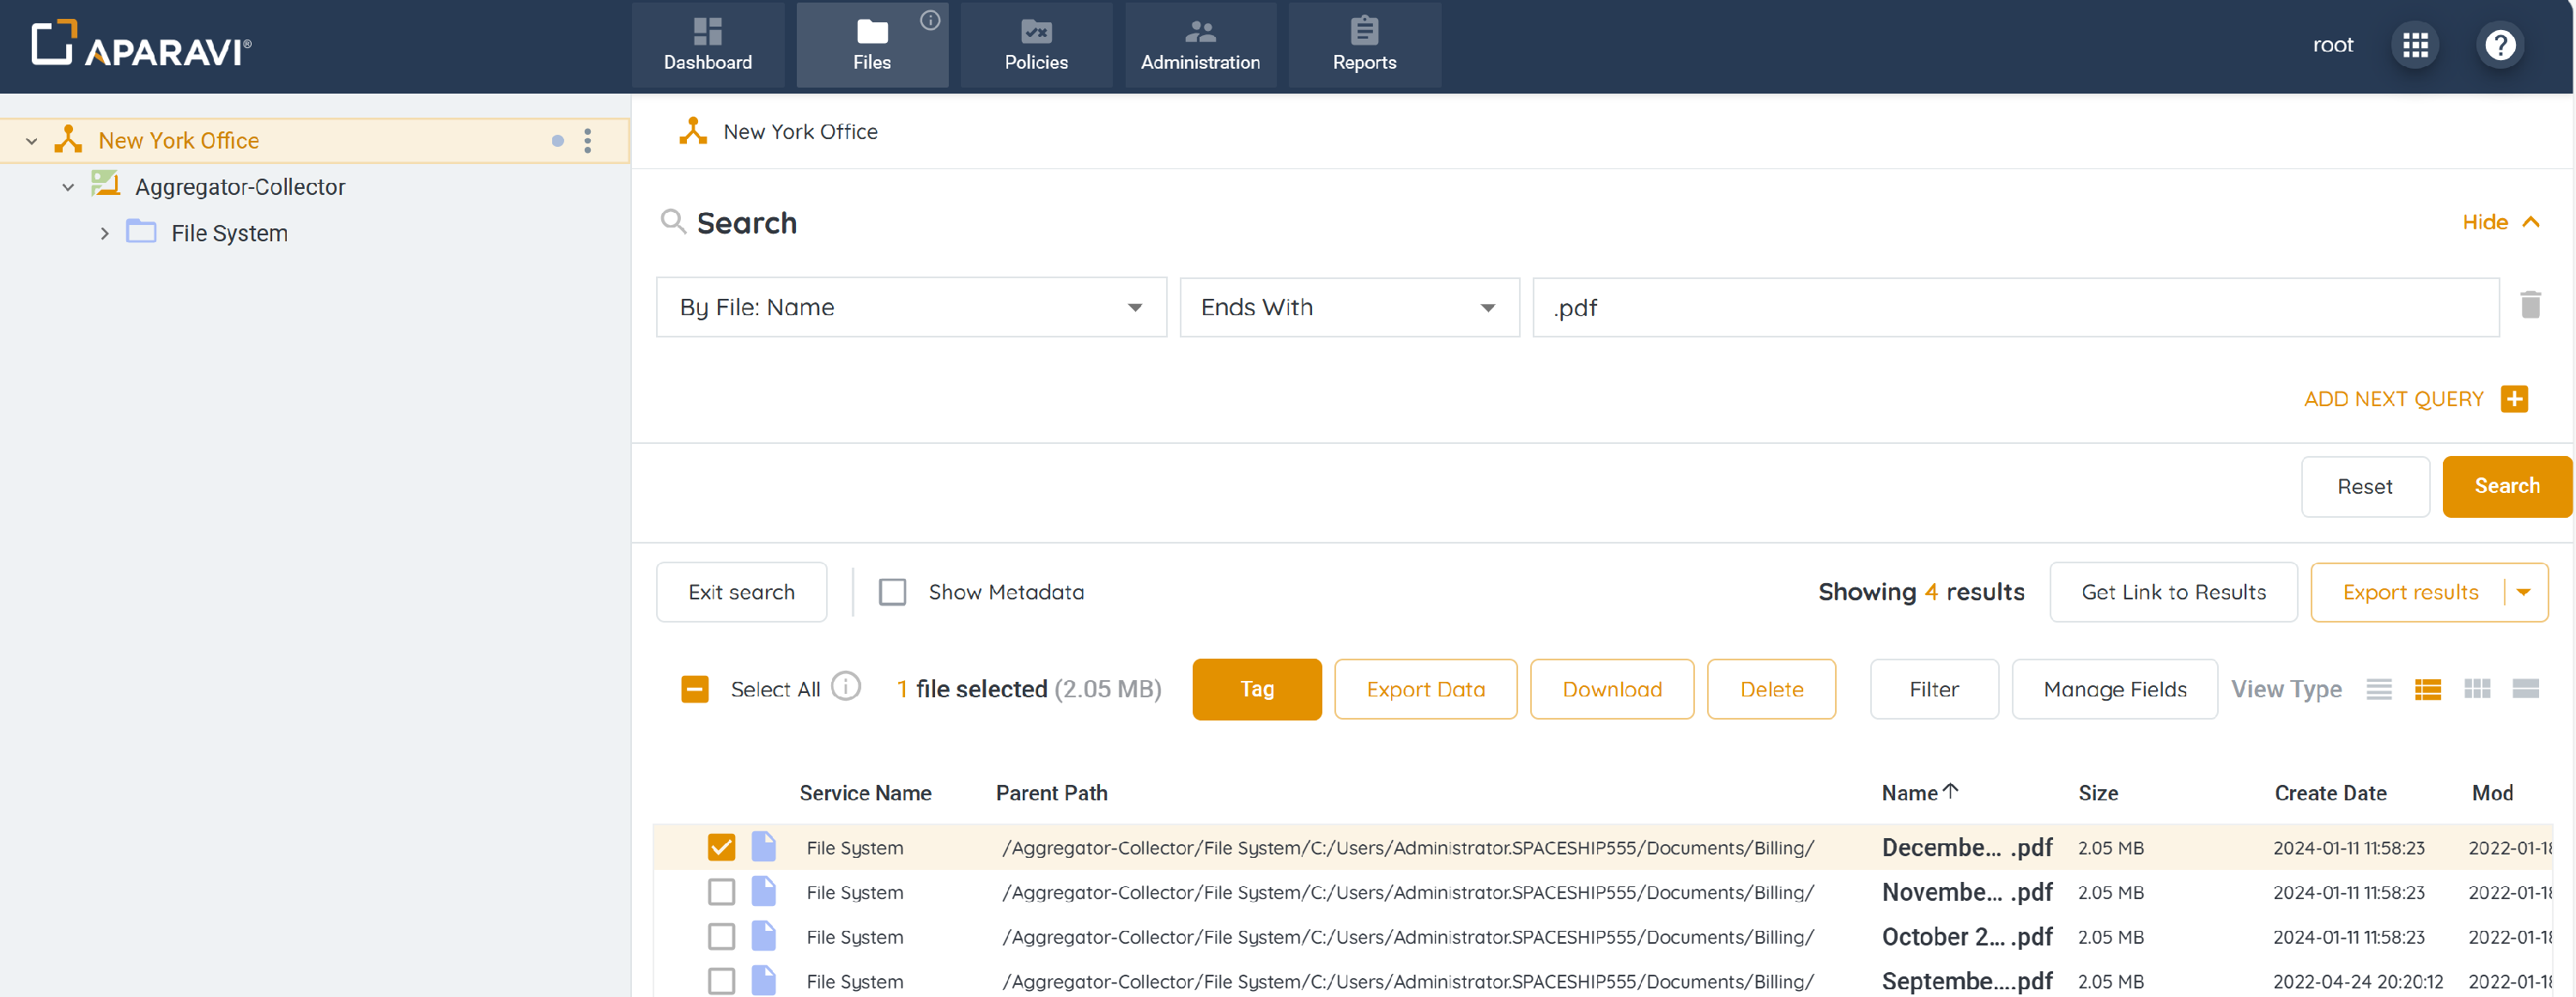Click the plus icon beside ADD NEXT QUERY
2576x997 pixels.
[x=2513, y=399]
